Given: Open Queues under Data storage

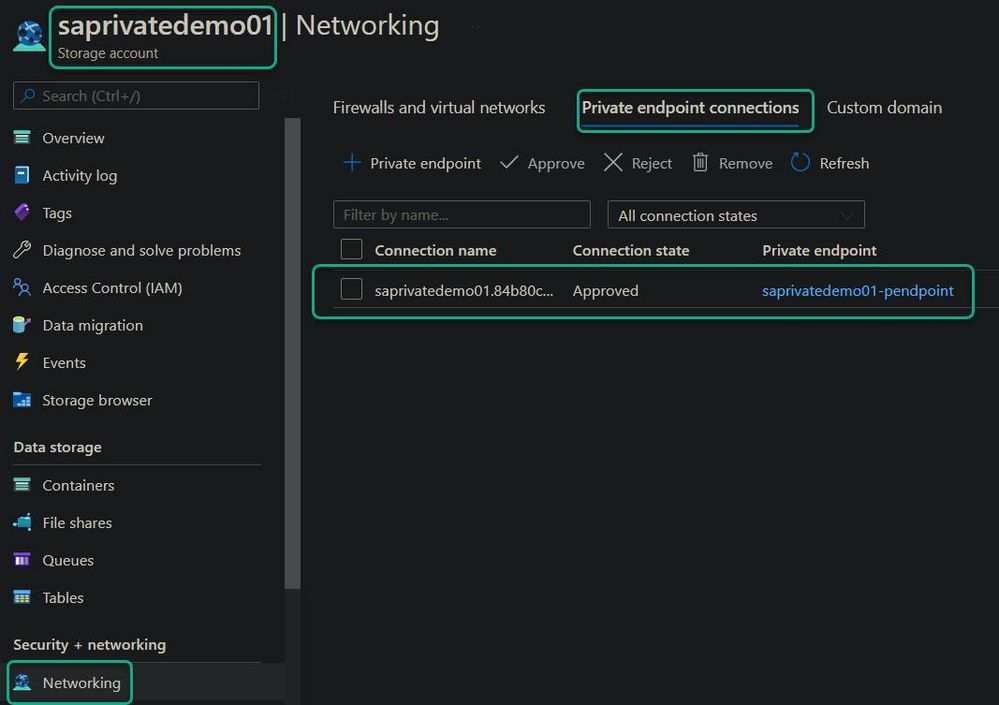Looking at the screenshot, I should 68,560.
